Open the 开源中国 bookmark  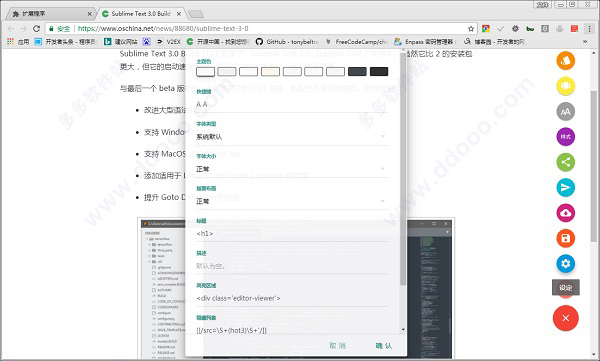[x=218, y=41]
